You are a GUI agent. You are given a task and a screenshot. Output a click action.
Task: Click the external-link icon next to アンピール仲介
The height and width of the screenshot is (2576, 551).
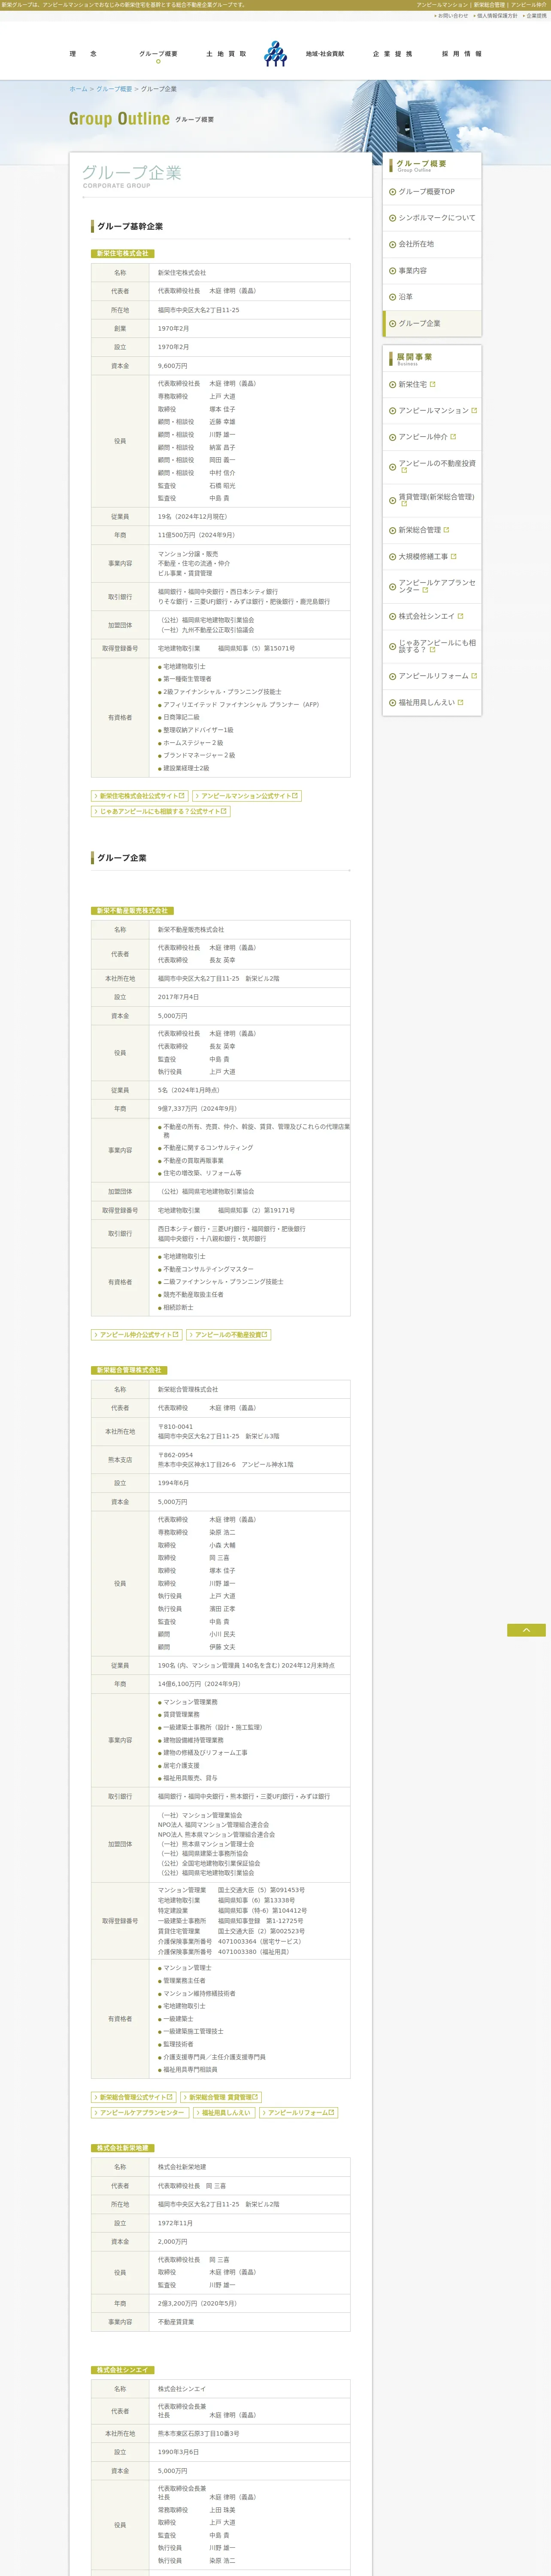(x=453, y=437)
